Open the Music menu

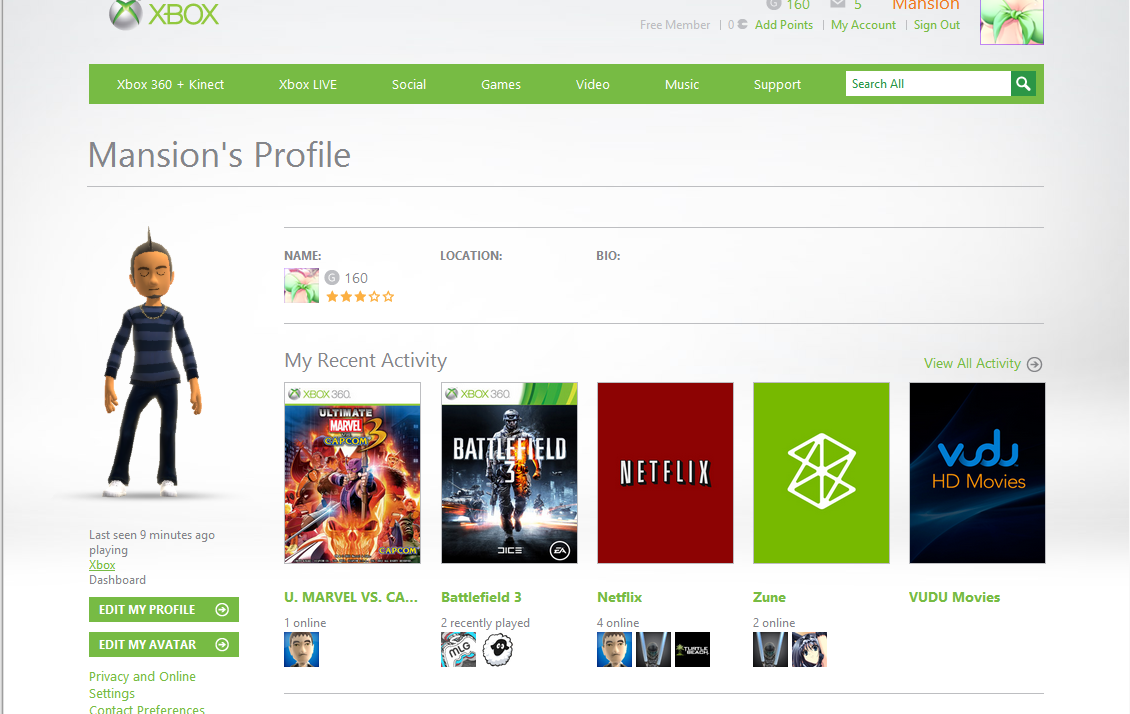pos(682,84)
